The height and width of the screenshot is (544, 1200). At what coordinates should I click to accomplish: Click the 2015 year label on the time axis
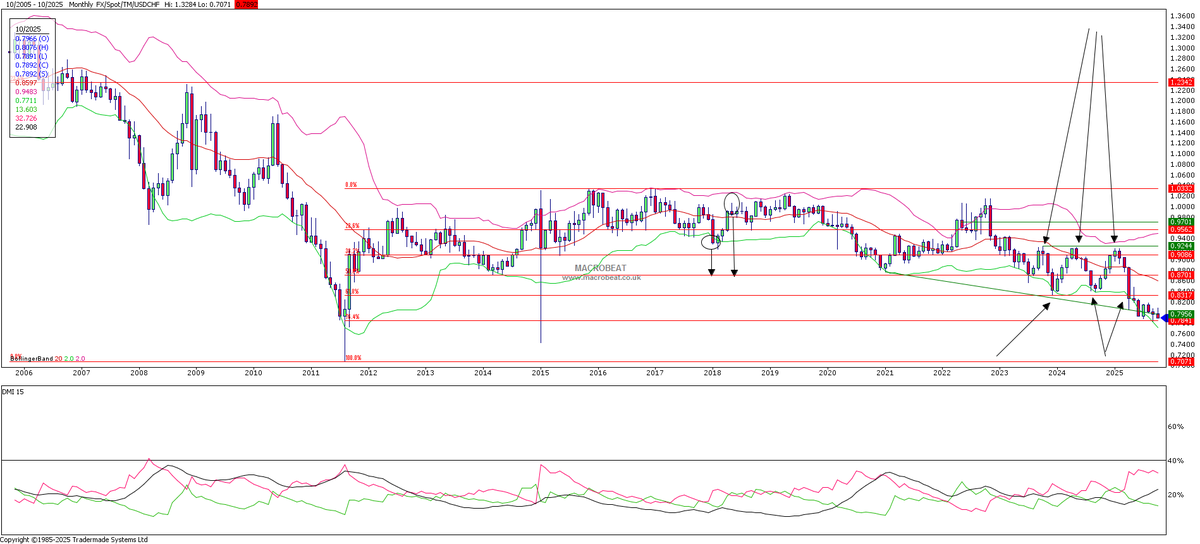coord(541,373)
